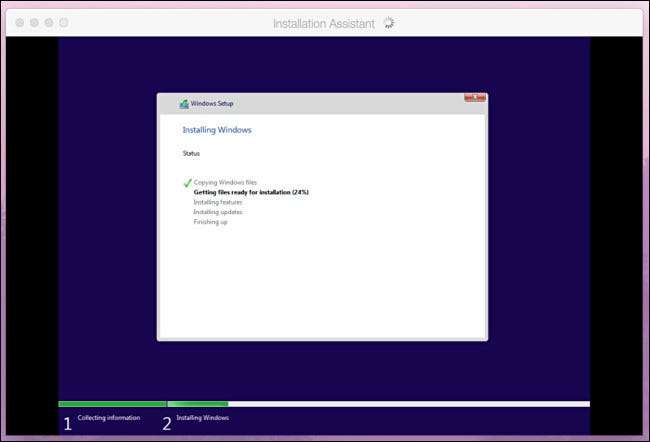Click the step number 2 indicator
Image resolution: width=650 pixels, height=442 pixels.
coord(167,424)
